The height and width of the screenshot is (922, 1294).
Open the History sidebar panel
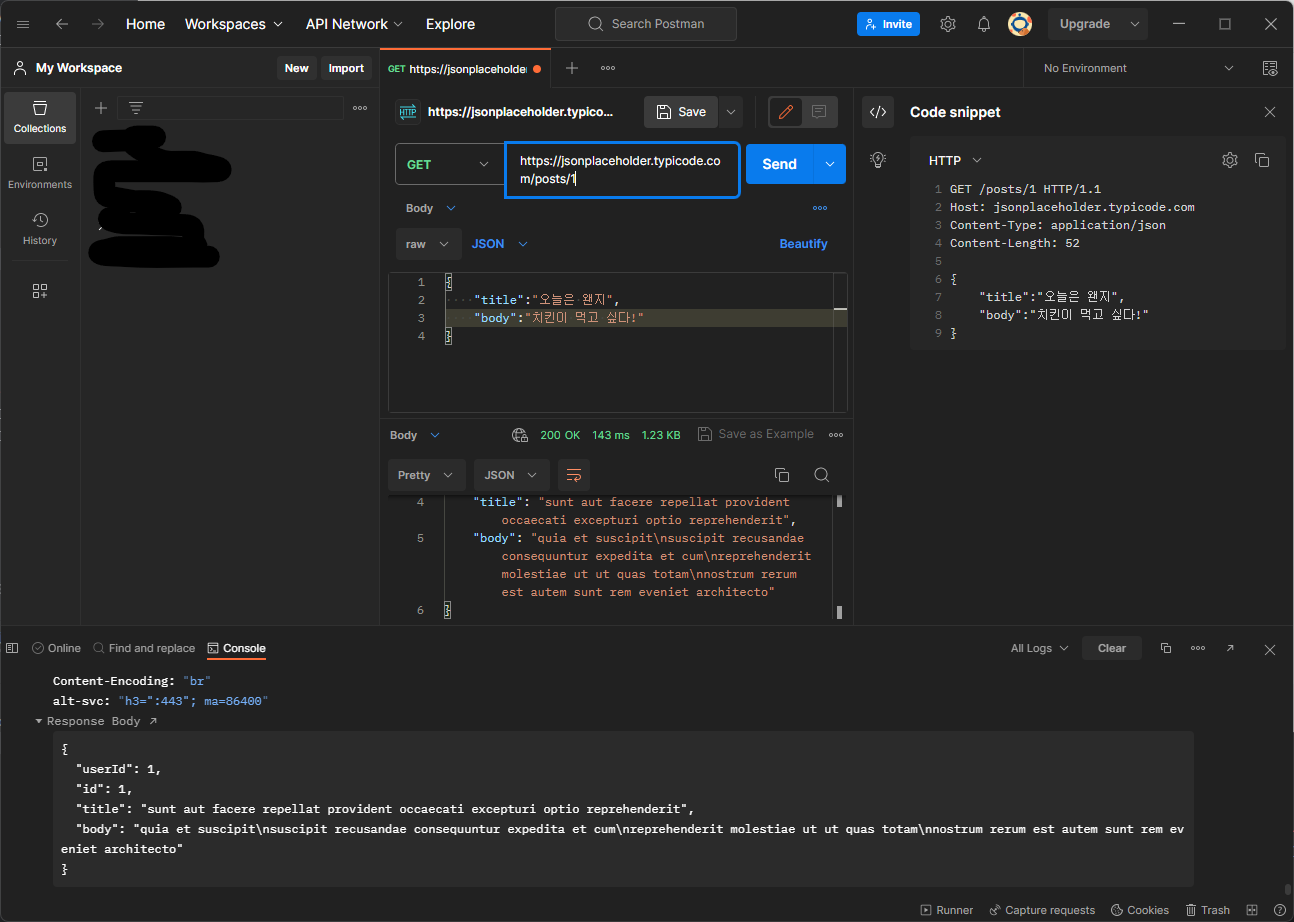40,229
